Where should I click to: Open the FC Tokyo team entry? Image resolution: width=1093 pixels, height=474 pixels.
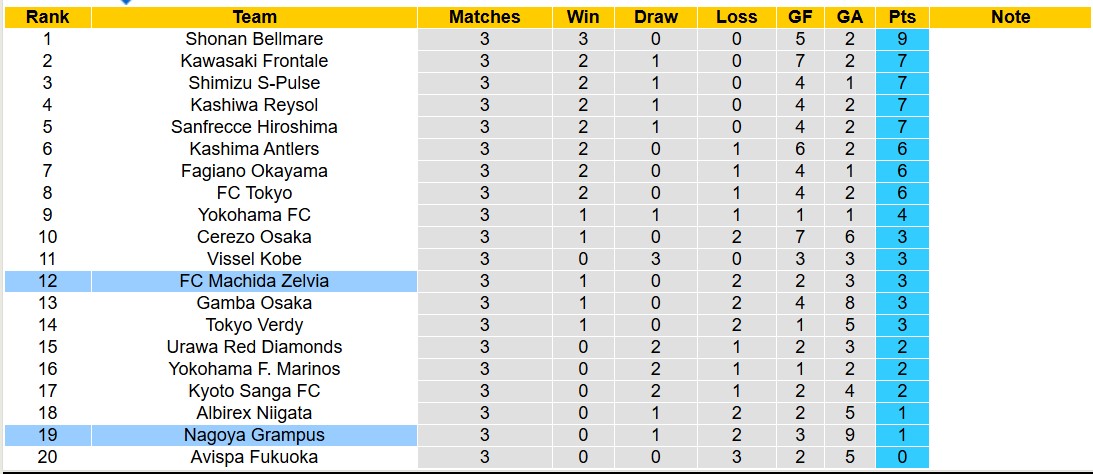254,193
